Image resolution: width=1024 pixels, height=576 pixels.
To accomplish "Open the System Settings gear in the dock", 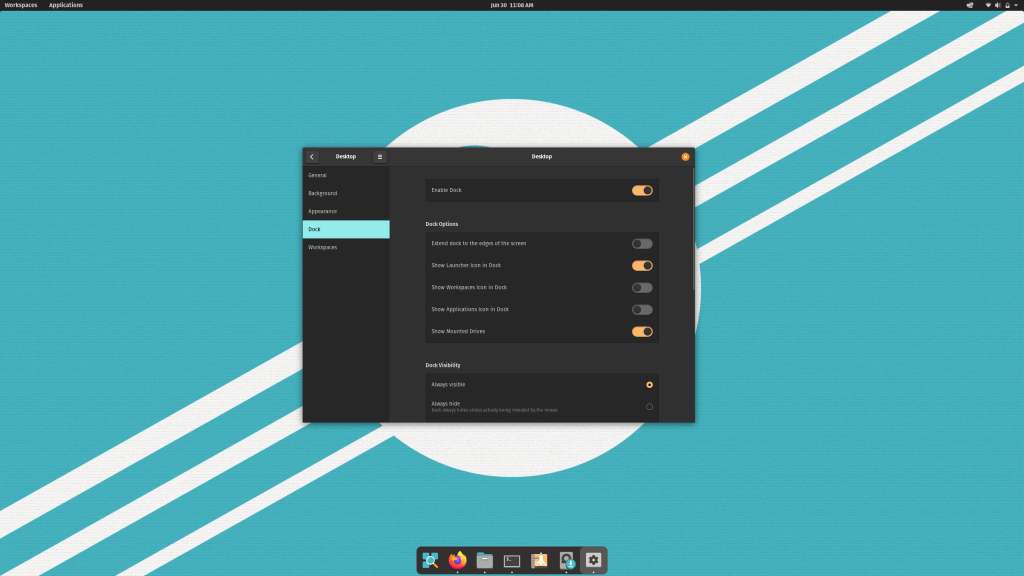I will [x=593, y=560].
